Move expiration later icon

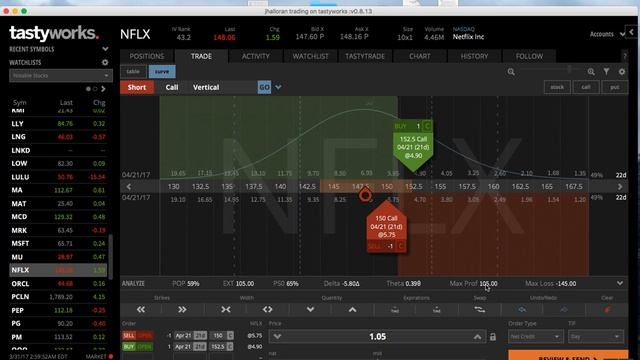pos(437,310)
